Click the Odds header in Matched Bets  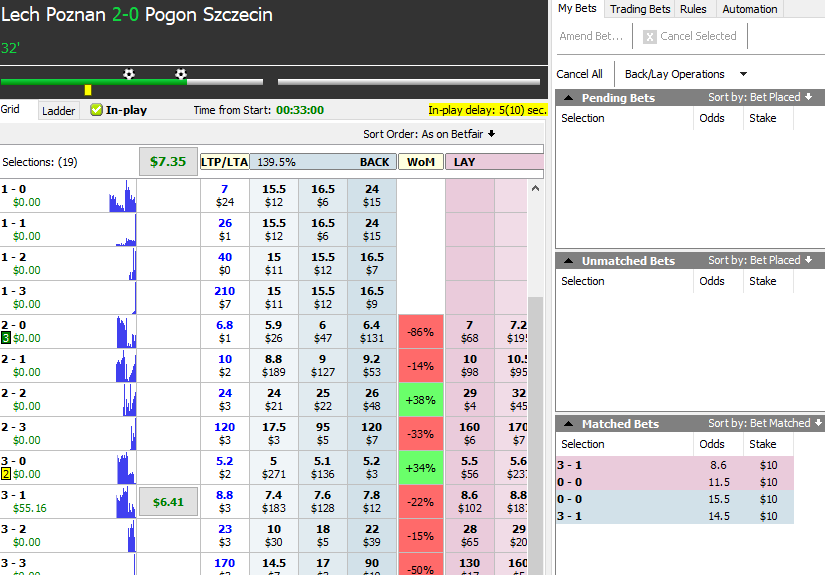[x=711, y=444]
